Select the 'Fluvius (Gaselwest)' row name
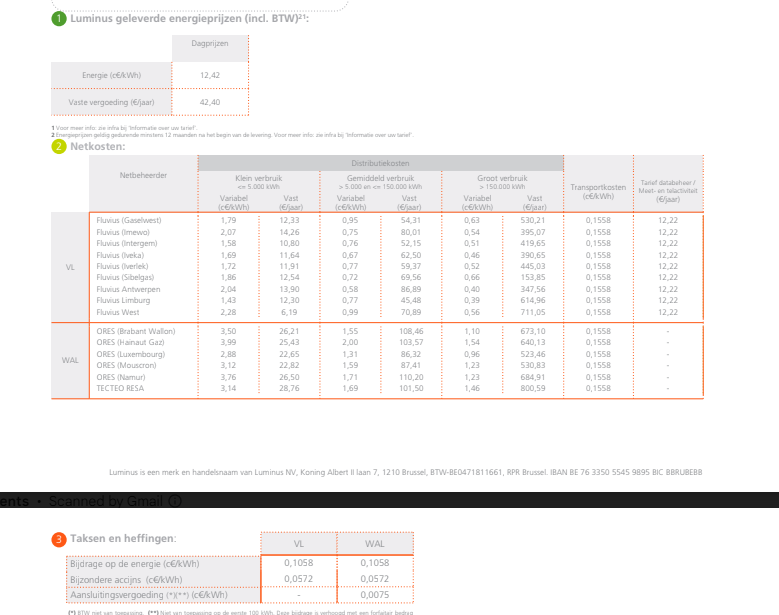 [x=129, y=220]
